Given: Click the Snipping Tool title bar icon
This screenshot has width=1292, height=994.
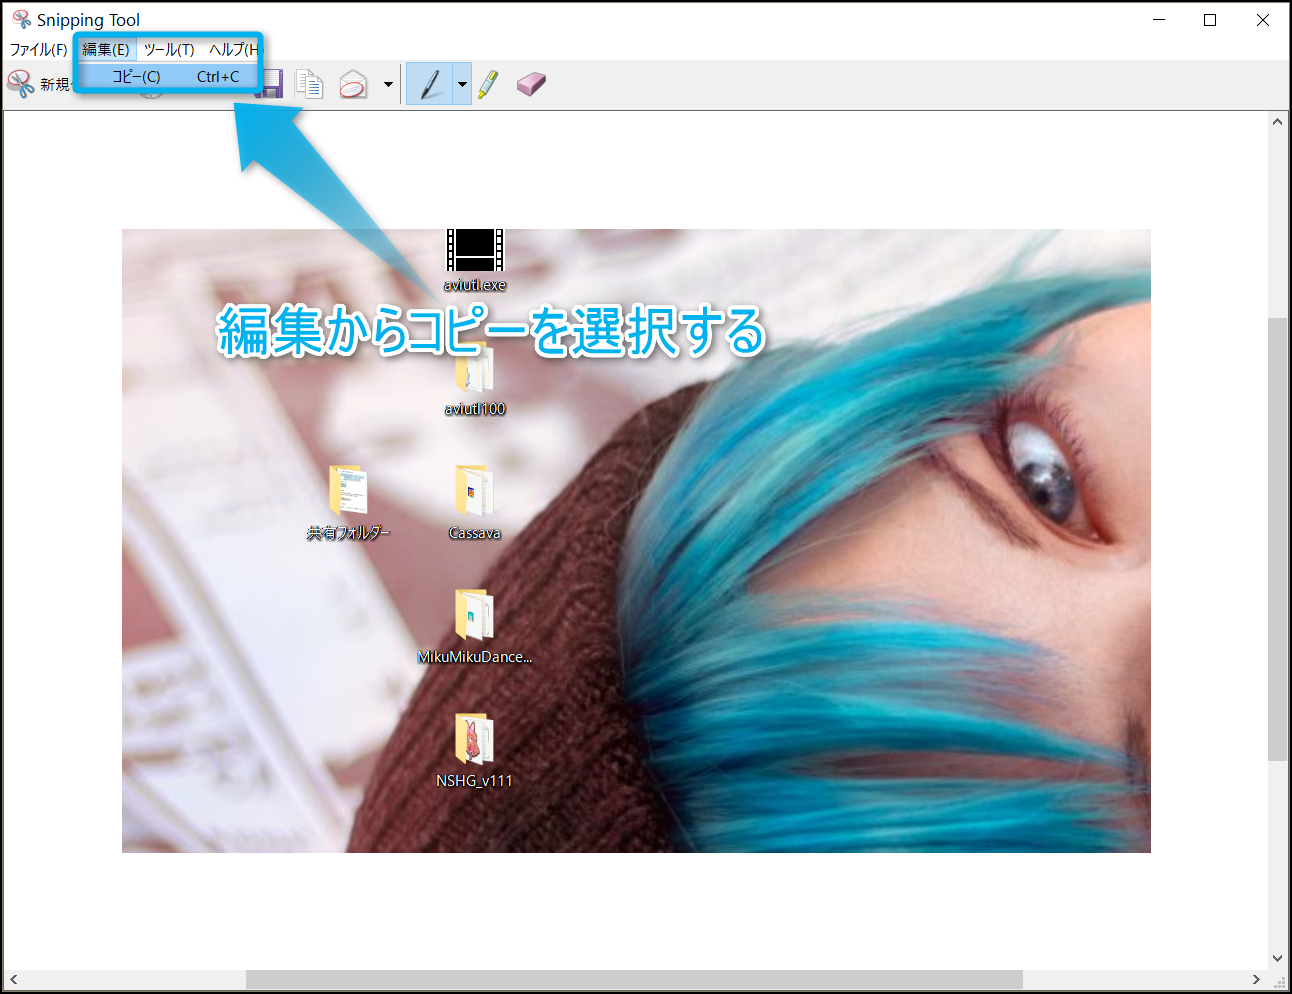Looking at the screenshot, I should (21, 20).
